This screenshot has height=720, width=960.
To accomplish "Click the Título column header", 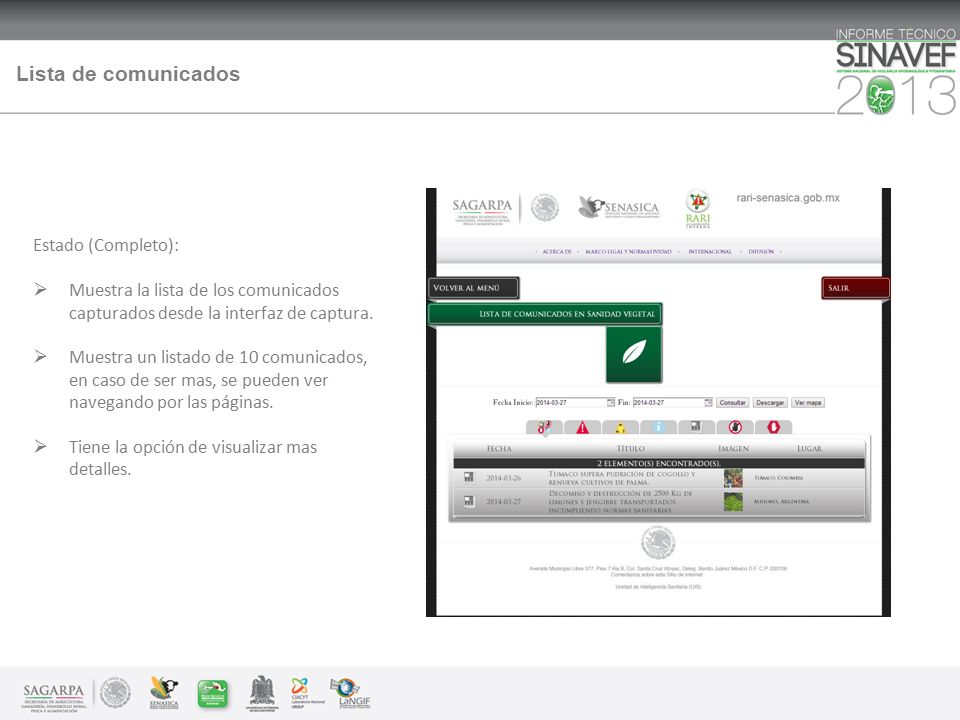I will coord(630,449).
